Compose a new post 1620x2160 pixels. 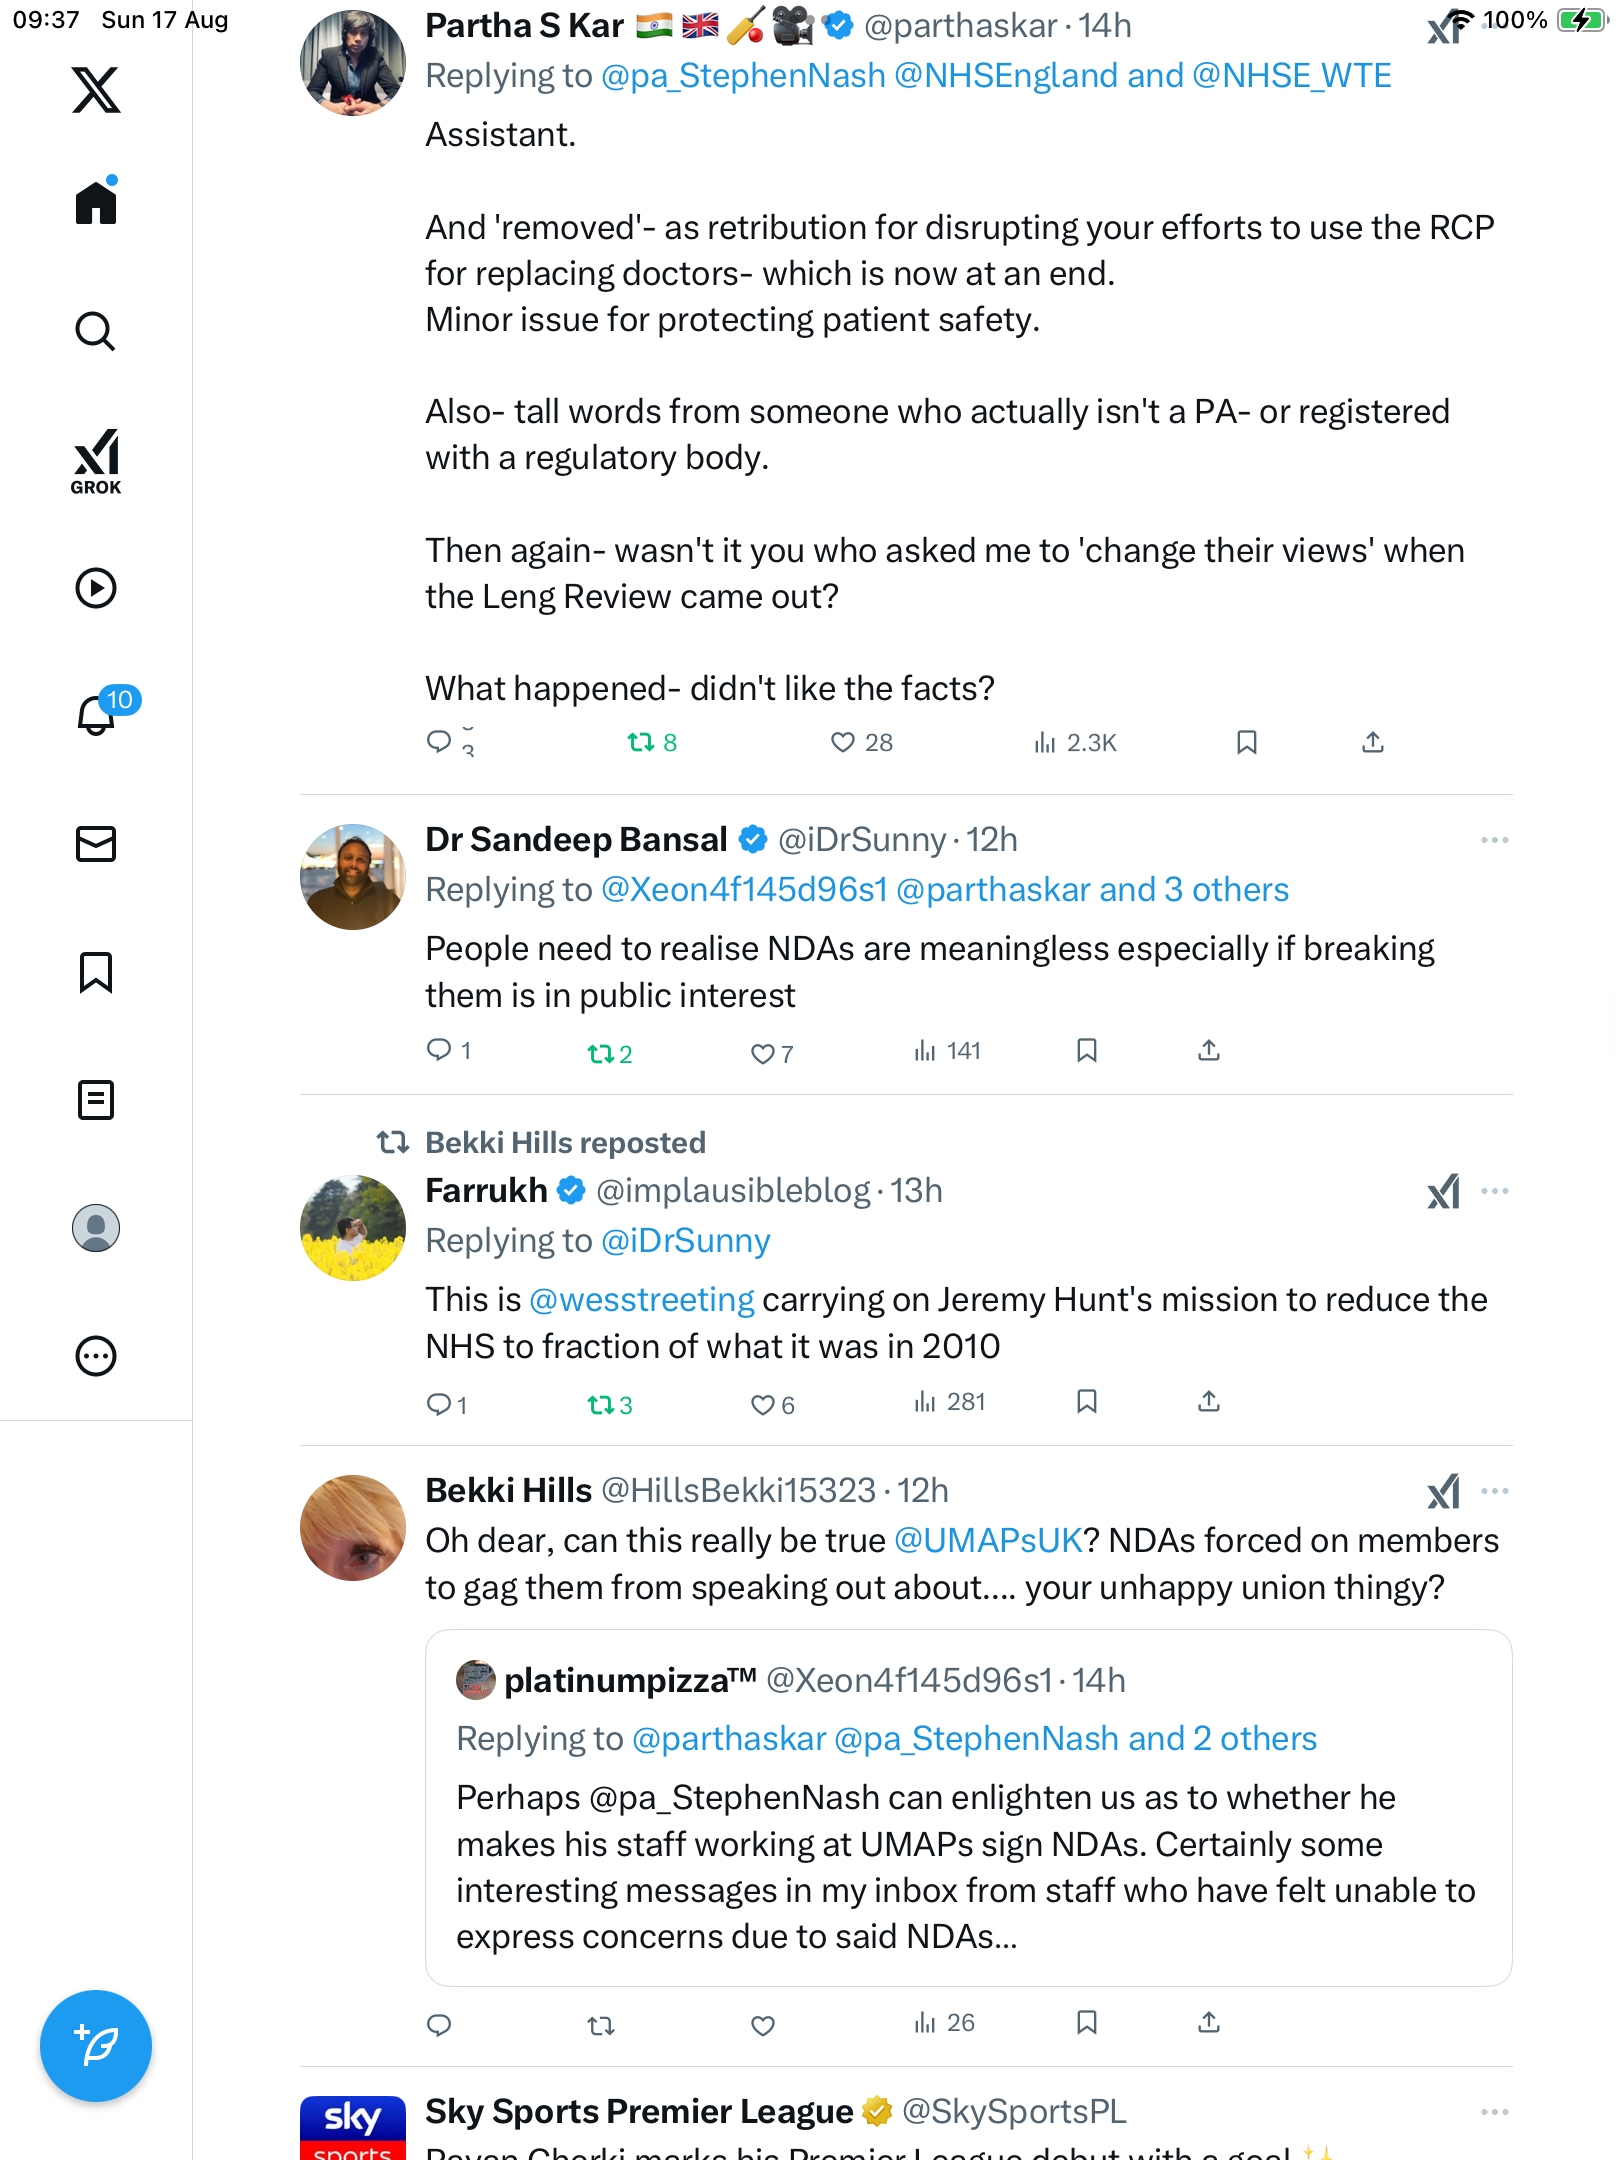click(96, 2046)
